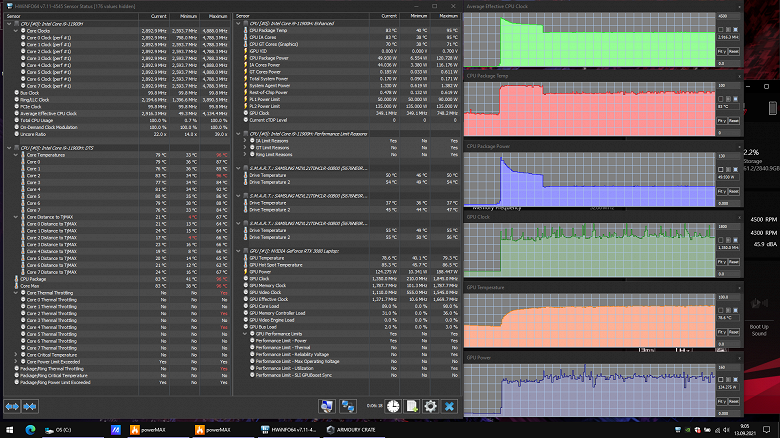Viewport: 780px width, 438px height.
Task: Click the thermometer icon beside CPU Package Temp
Action: [x=245, y=30]
